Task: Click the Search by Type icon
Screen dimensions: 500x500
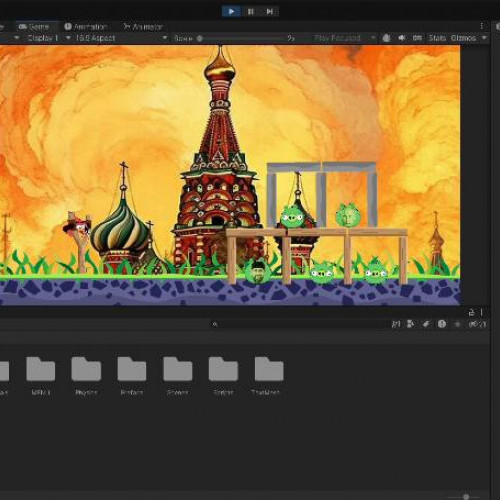Action: (411, 324)
